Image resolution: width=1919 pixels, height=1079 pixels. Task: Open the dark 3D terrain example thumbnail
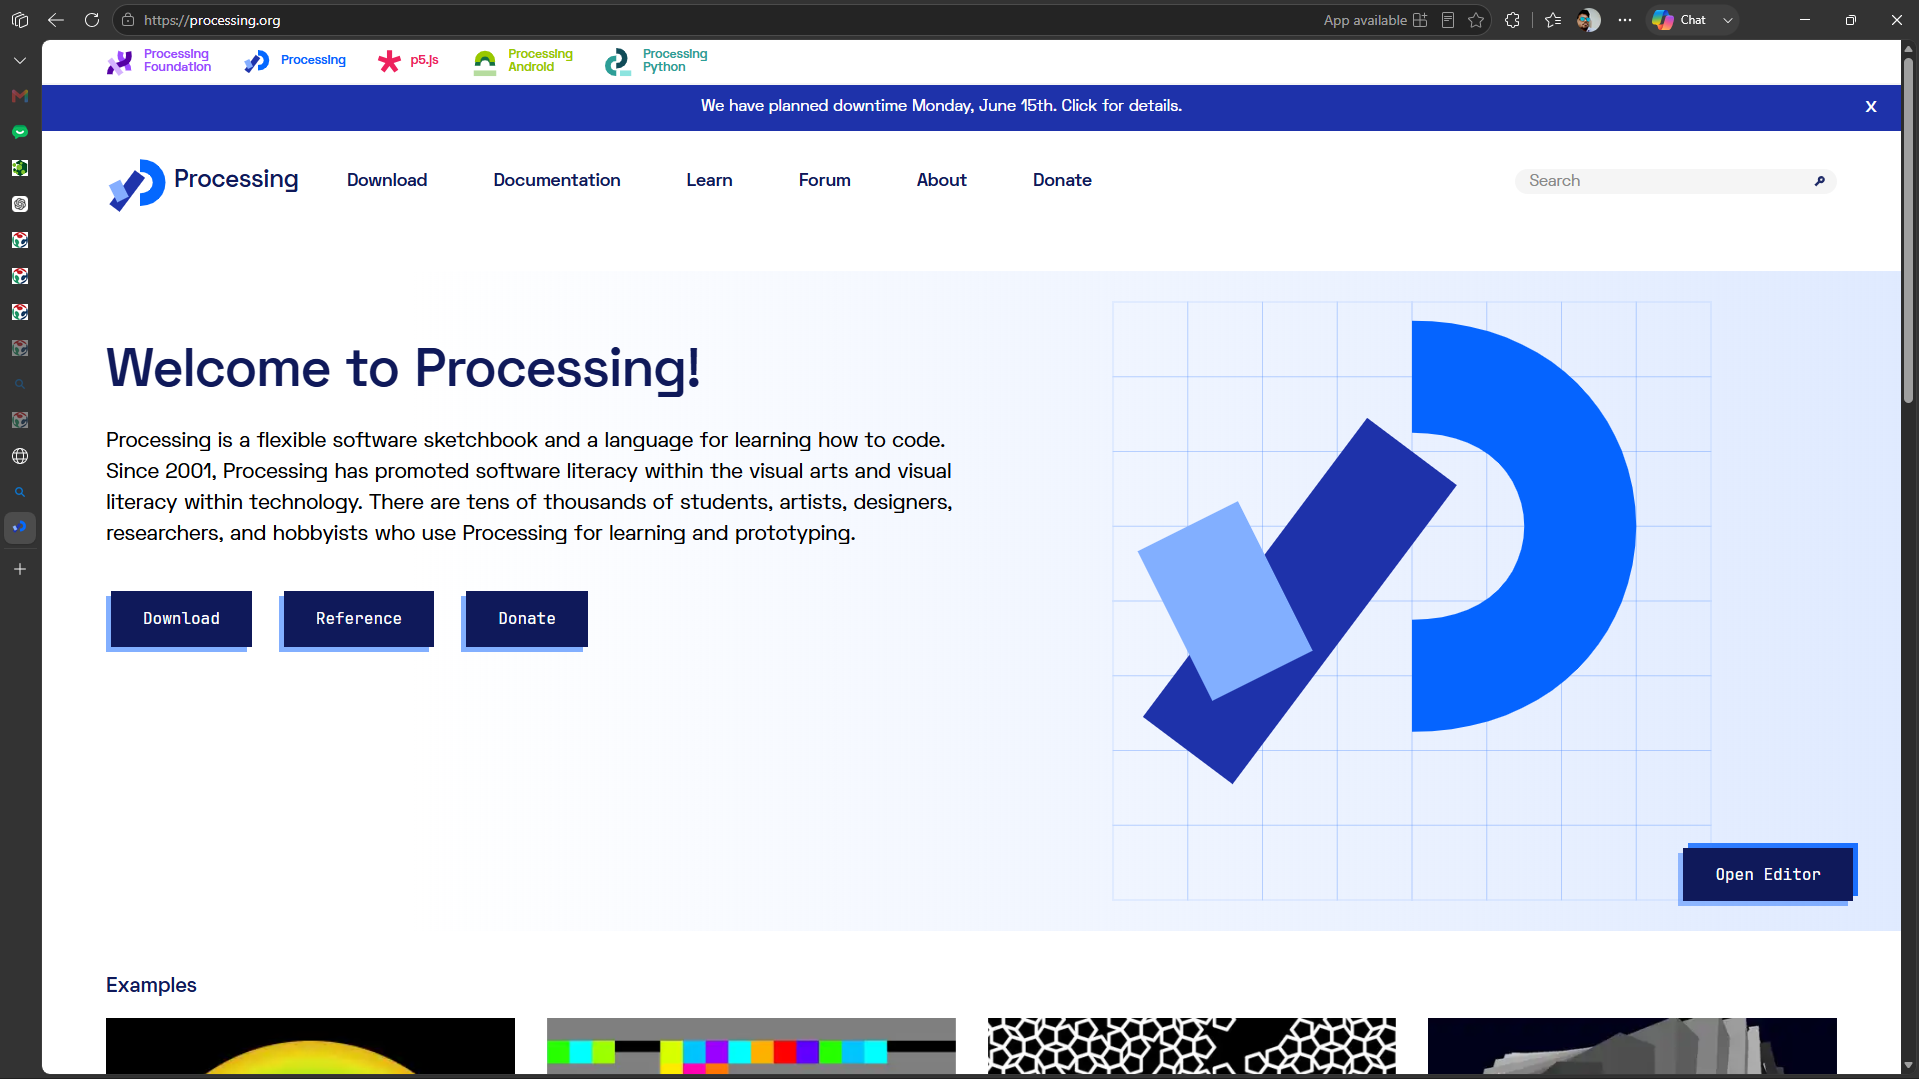(1632, 1046)
